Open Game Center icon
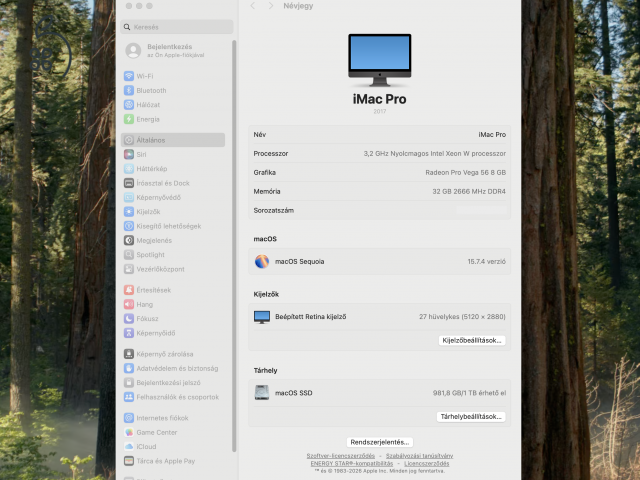The width and height of the screenshot is (640, 480). [129, 432]
